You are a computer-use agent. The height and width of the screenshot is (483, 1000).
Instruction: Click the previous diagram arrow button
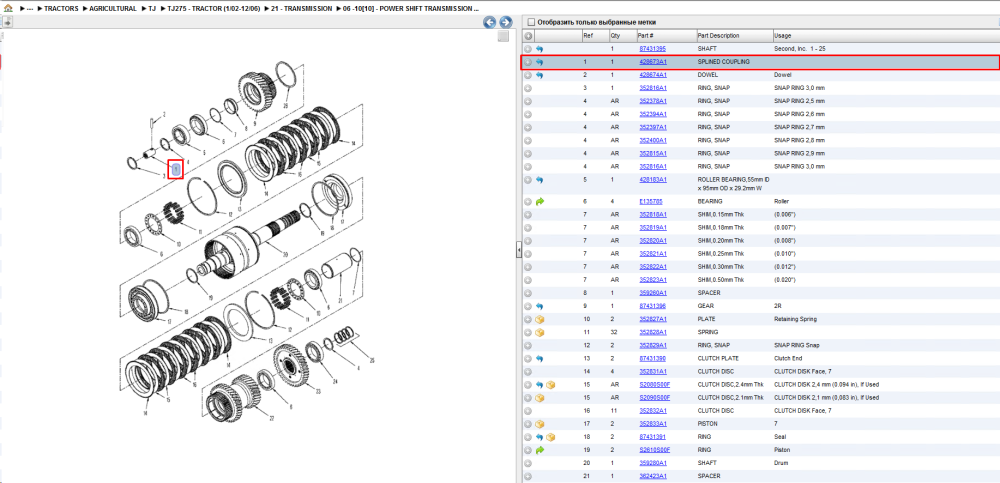click(489, 22)
